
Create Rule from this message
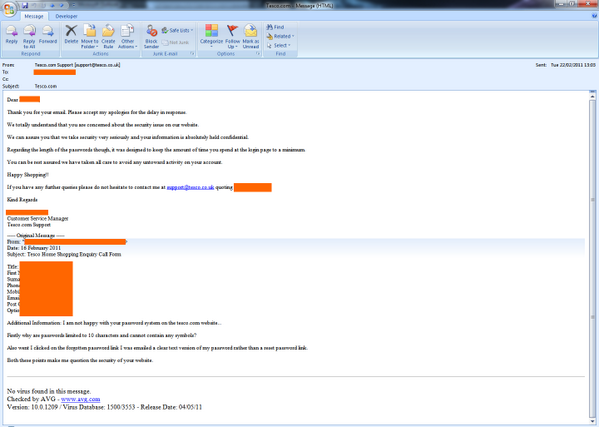(108, 37)
